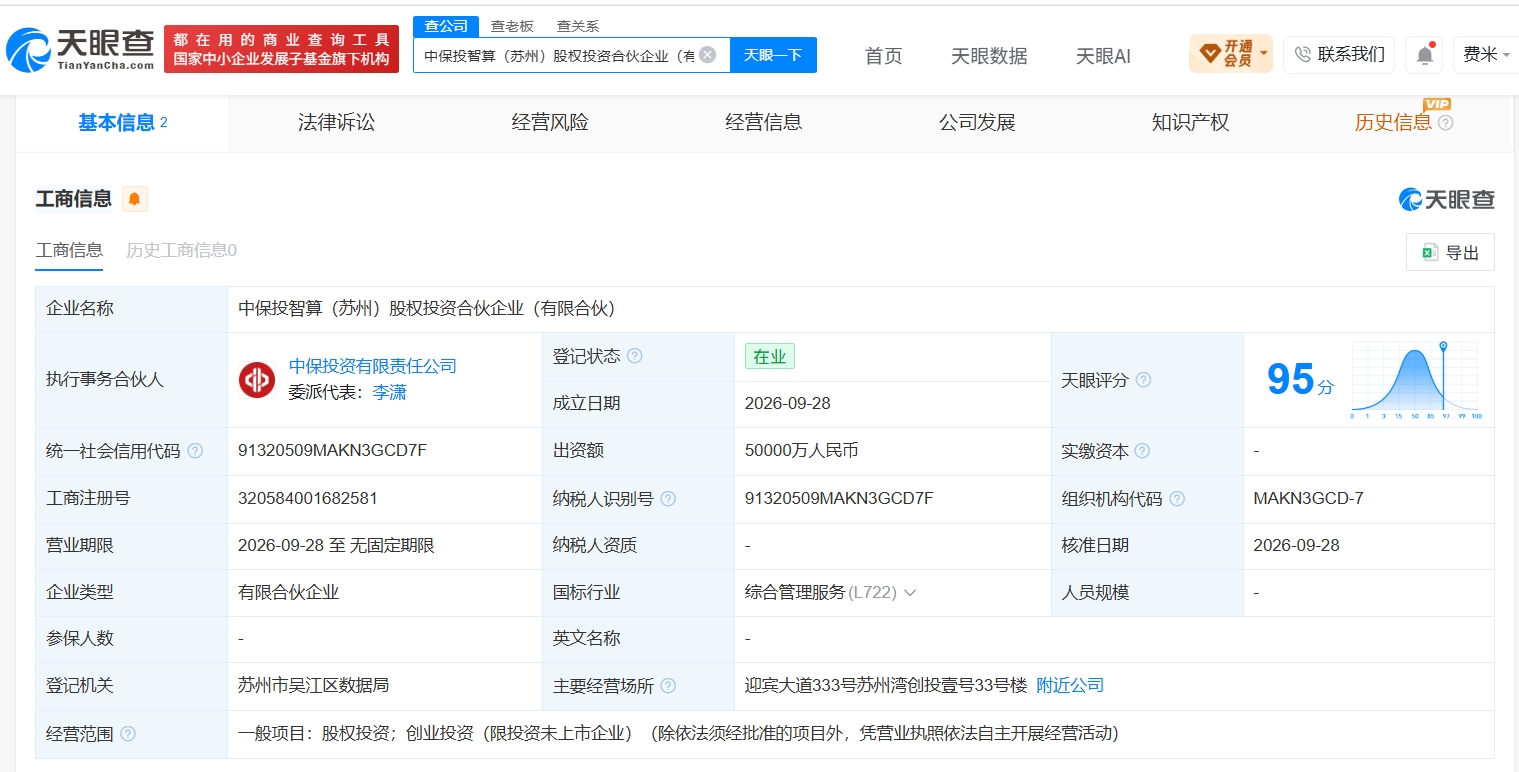Switch to 经营信息 tab
This screenshot has height=772, width=1519.
pos(764,123)
